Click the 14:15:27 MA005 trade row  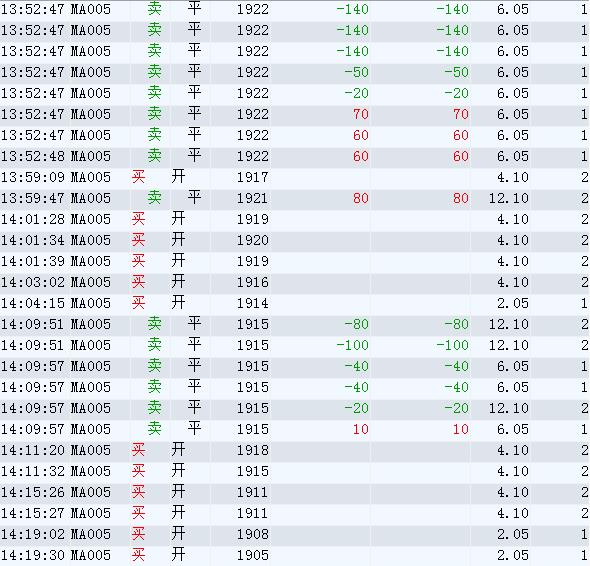(x=295, y=513)
